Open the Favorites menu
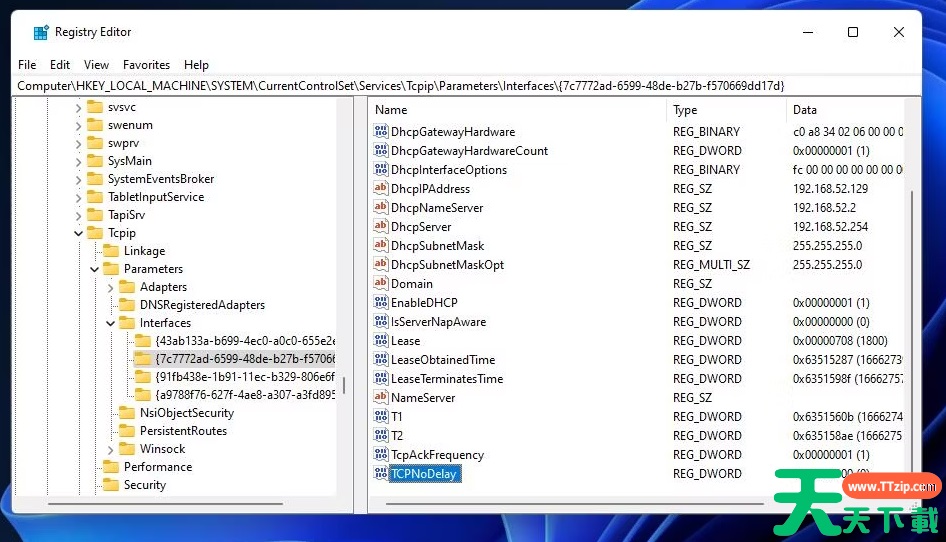Image resolution: width=946 pixels, height=542 pixels. 147,65
